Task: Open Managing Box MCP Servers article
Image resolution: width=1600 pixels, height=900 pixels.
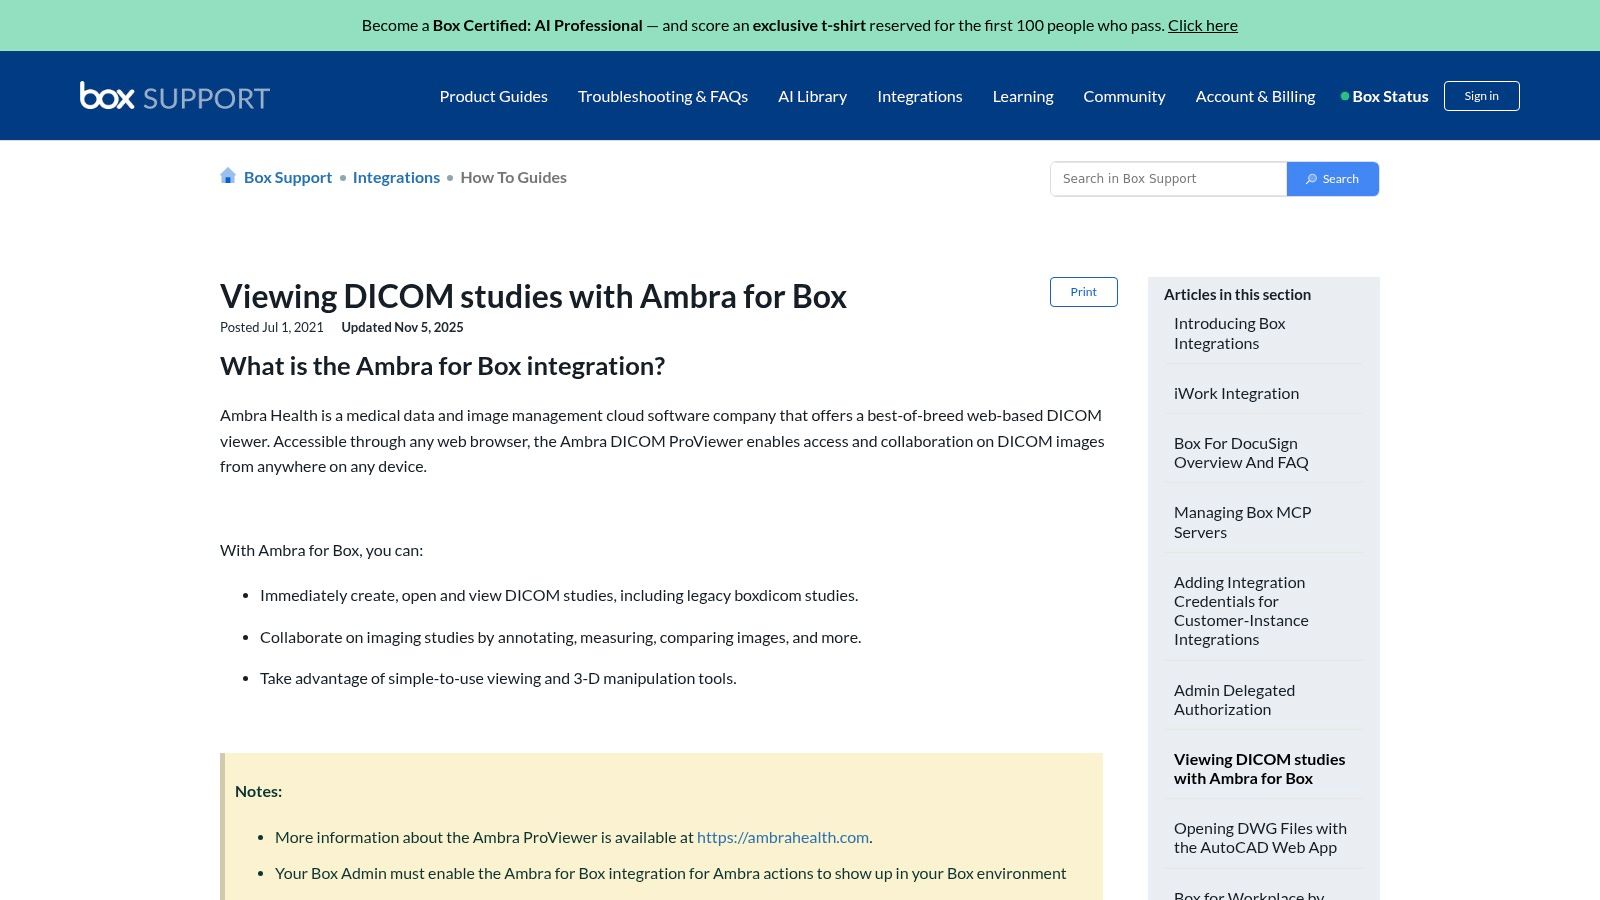Action: pos(1242,522)
